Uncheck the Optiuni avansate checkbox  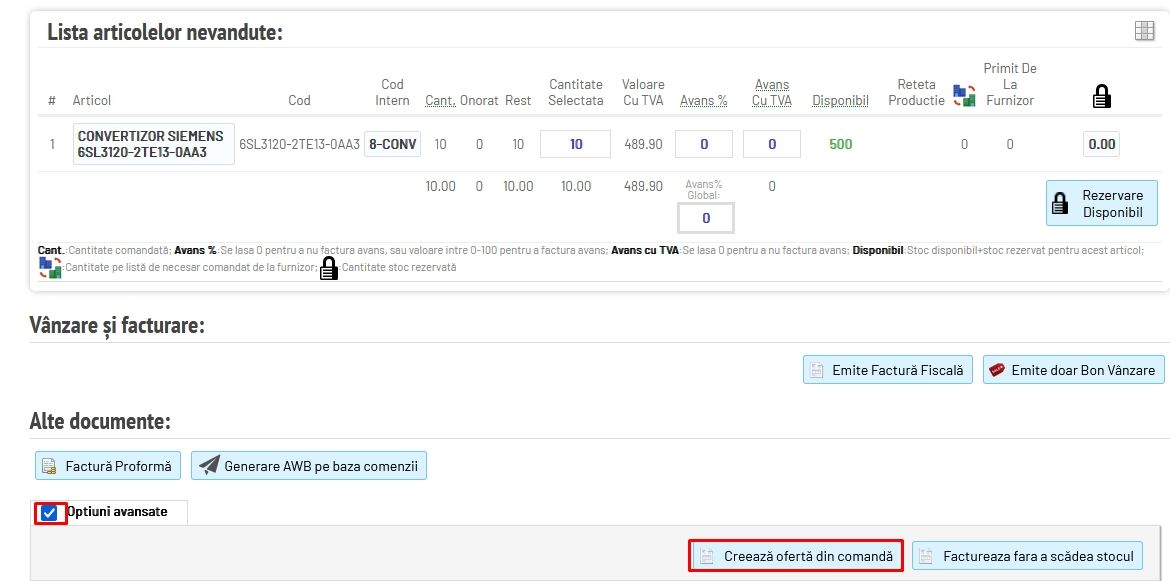coord(49,513)
